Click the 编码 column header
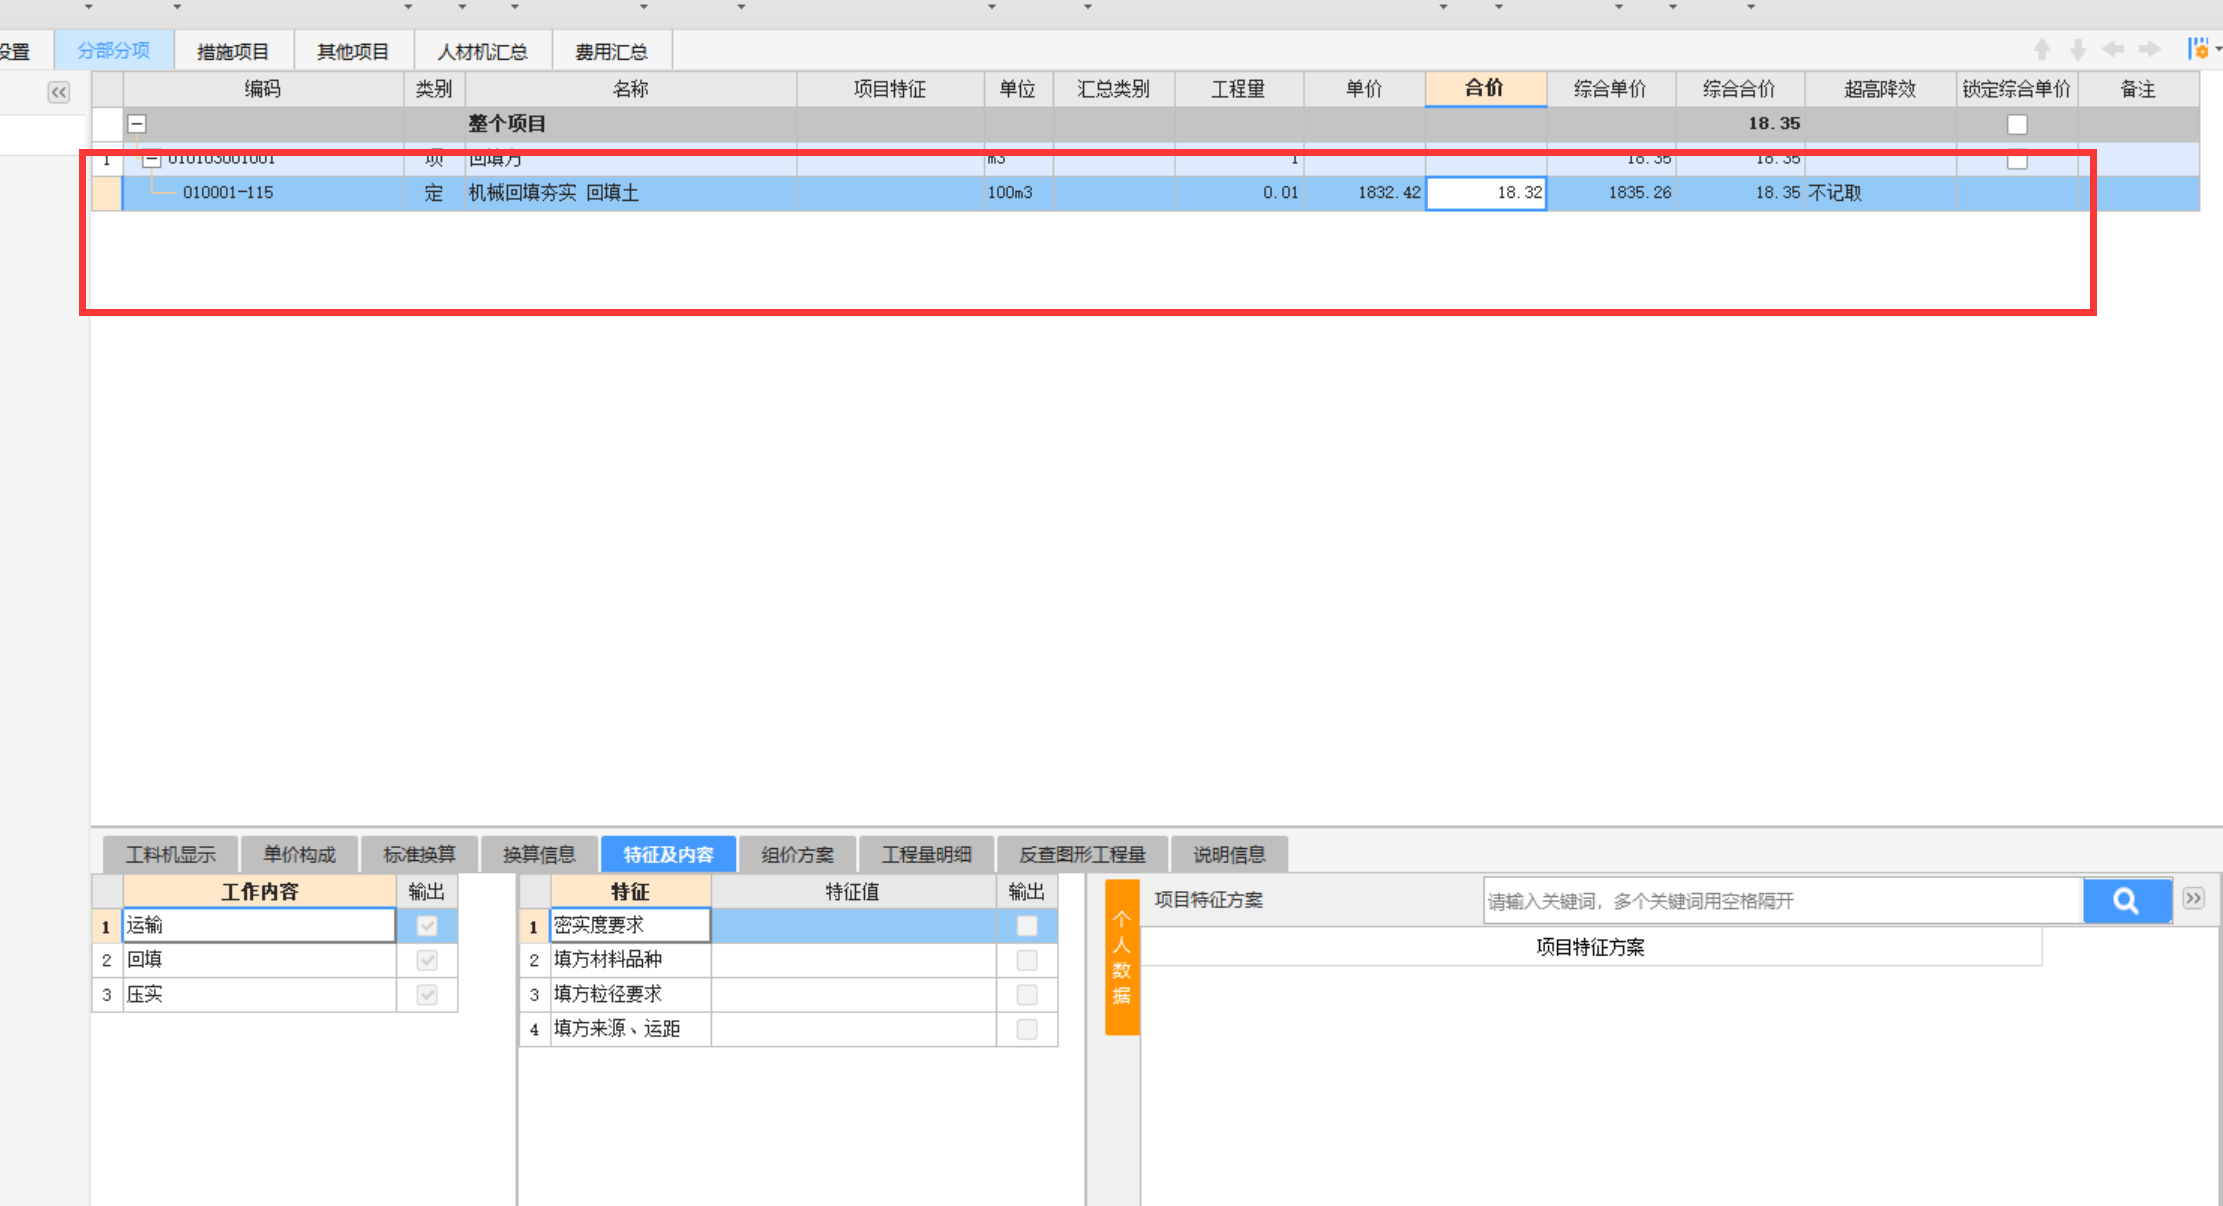2223x1206 pixels. (x=263, y=89)
